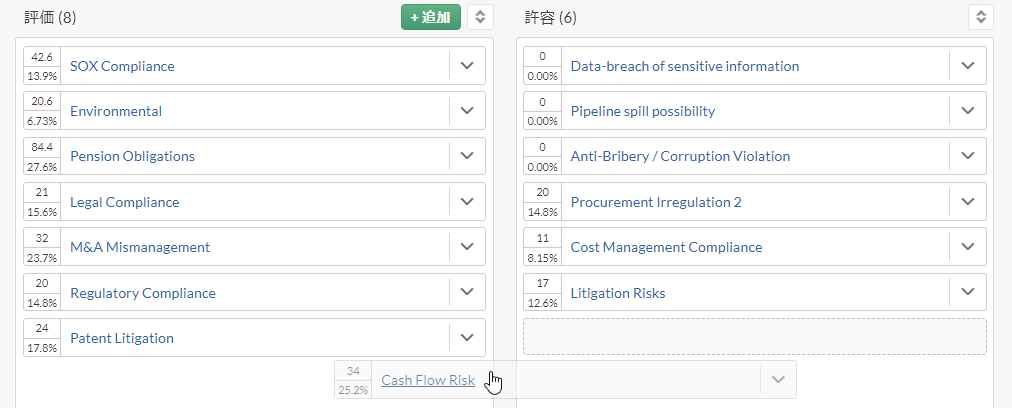Viewport: 1012px width, 408px height.
Task: Open Cost Management Compliance link
Action: point(666,247)
